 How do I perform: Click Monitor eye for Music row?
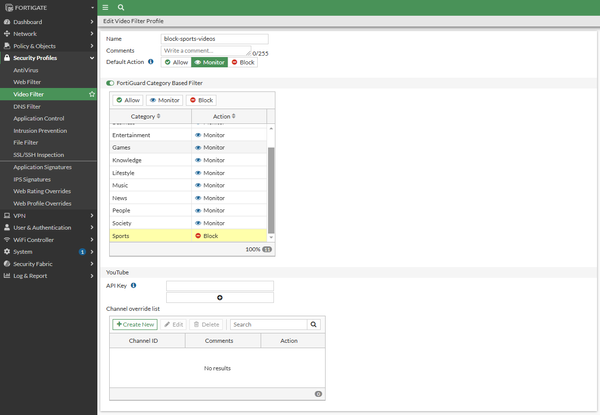[198, 185]
